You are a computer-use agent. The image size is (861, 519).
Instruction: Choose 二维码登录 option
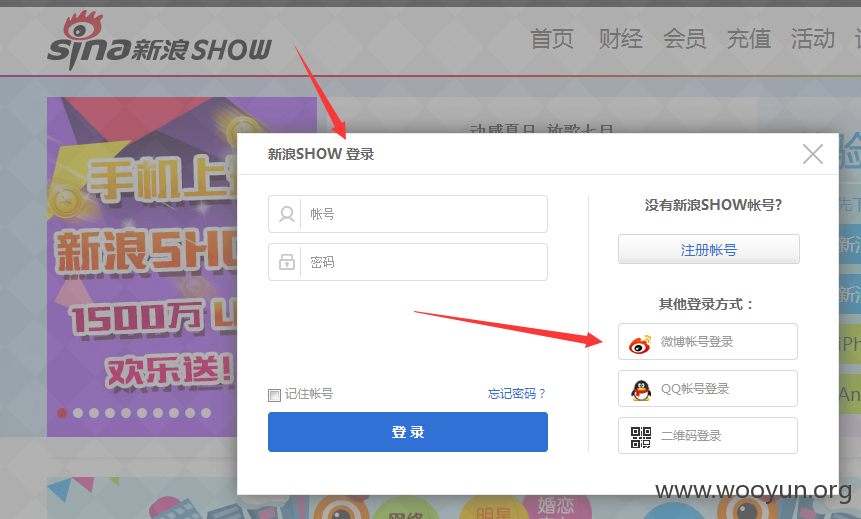pos(708,436)
